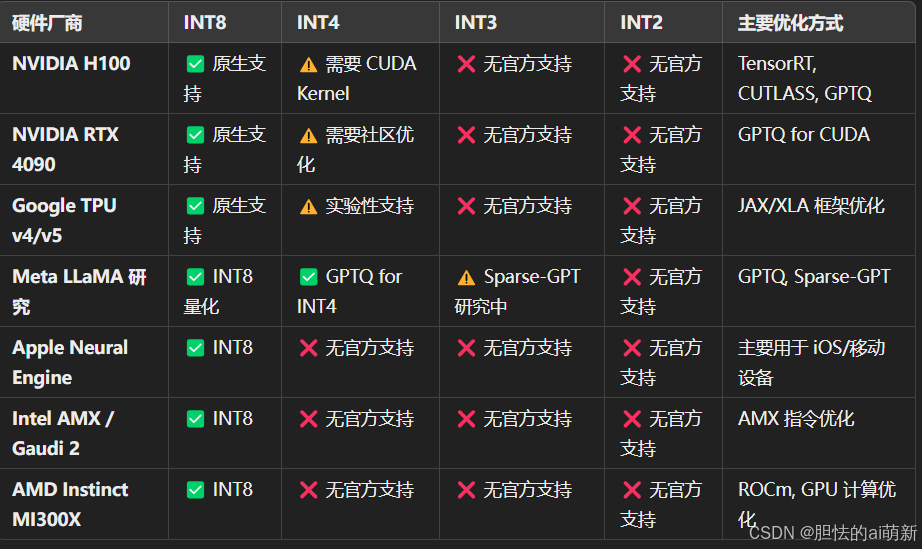
Task: Click red cross in Google TPU INT2 cell
Action: tap(632, 206)
